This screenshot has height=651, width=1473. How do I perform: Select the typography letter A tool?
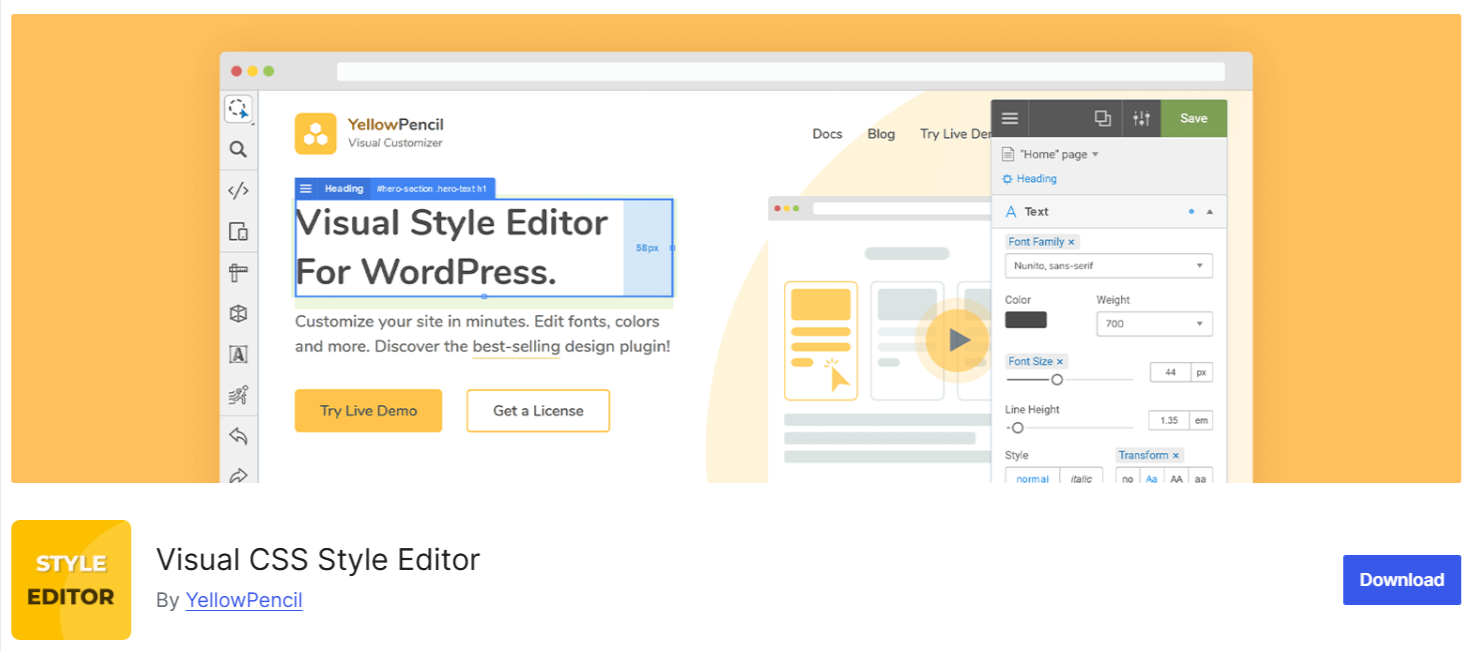coord(238,354)
